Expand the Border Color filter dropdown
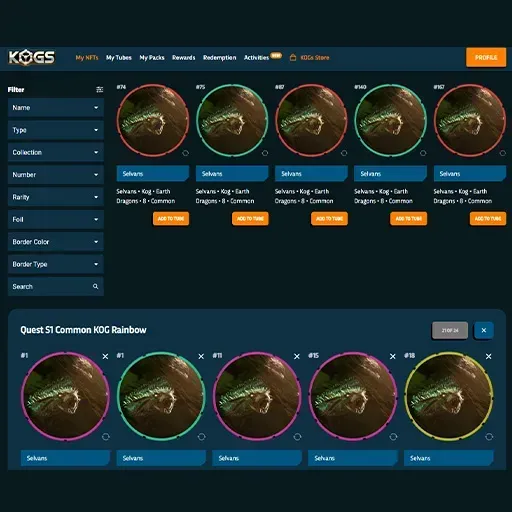Viewport: 512px width, 512px height. (56, 242)
